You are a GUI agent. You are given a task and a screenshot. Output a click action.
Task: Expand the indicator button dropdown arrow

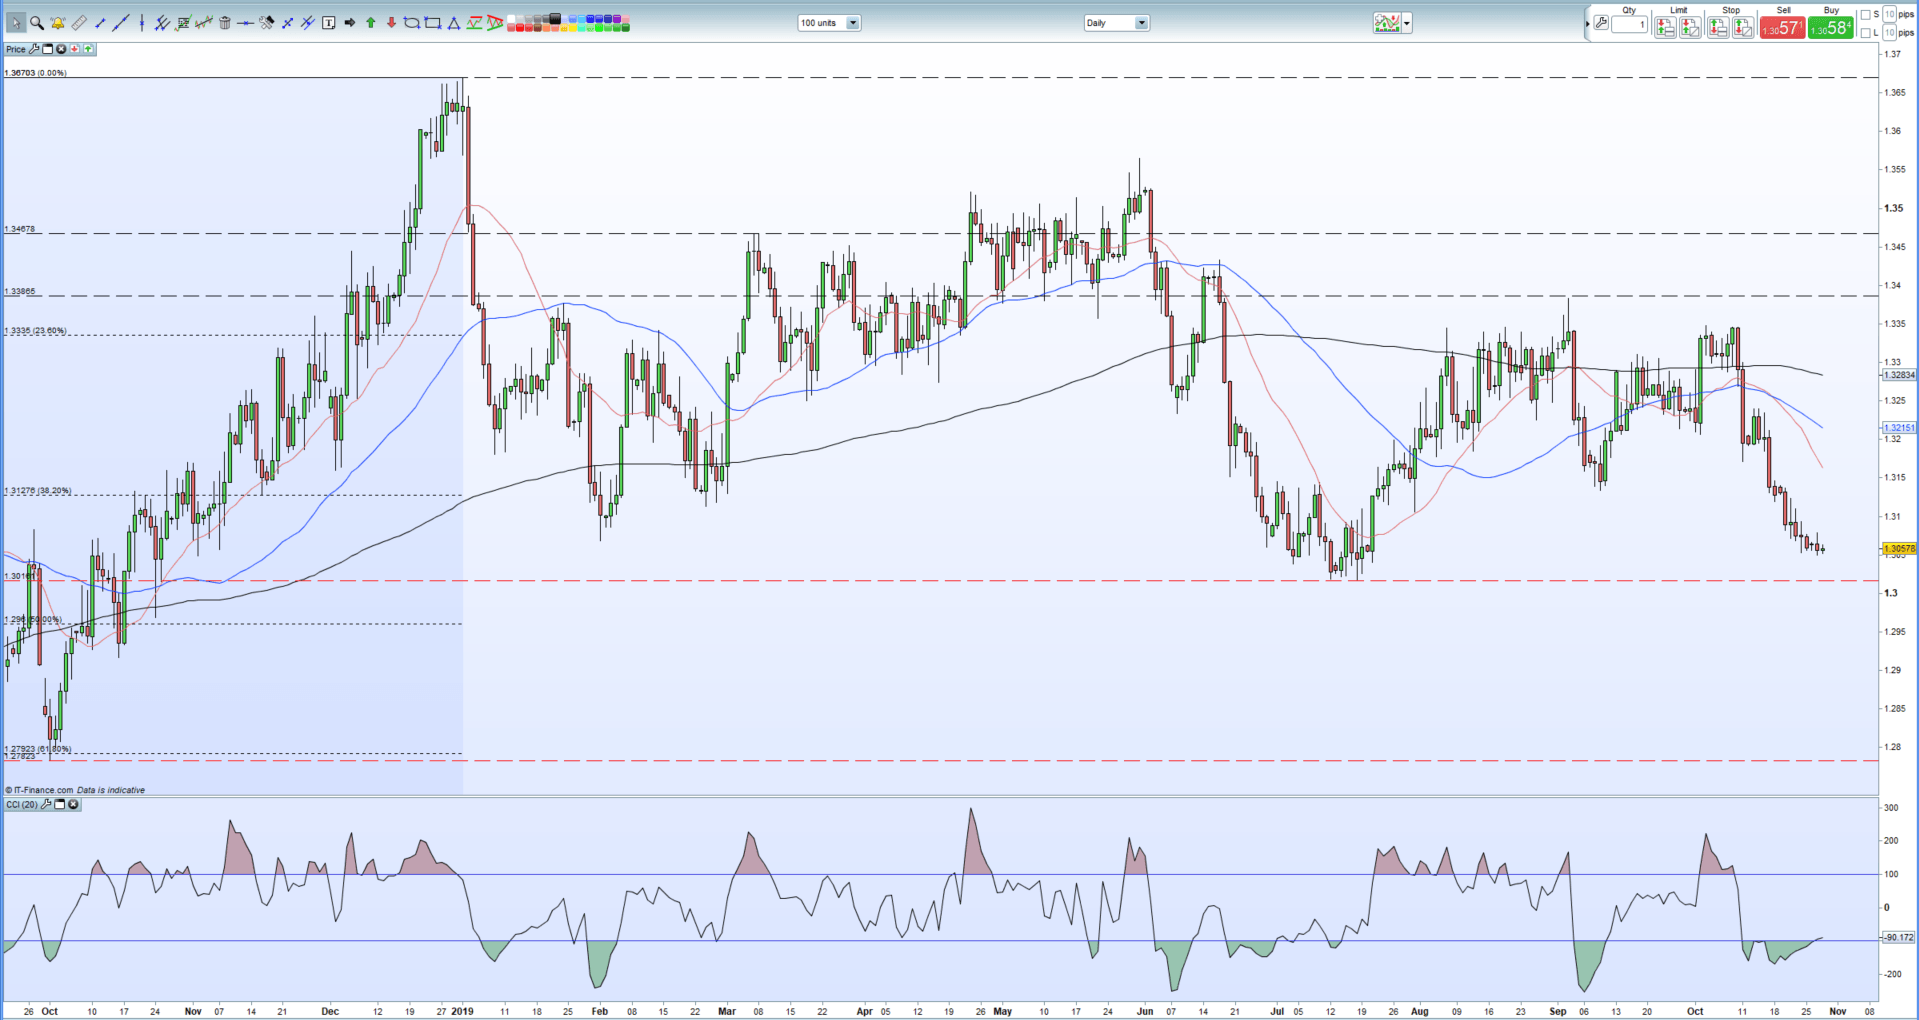(x=1407, y=23)
